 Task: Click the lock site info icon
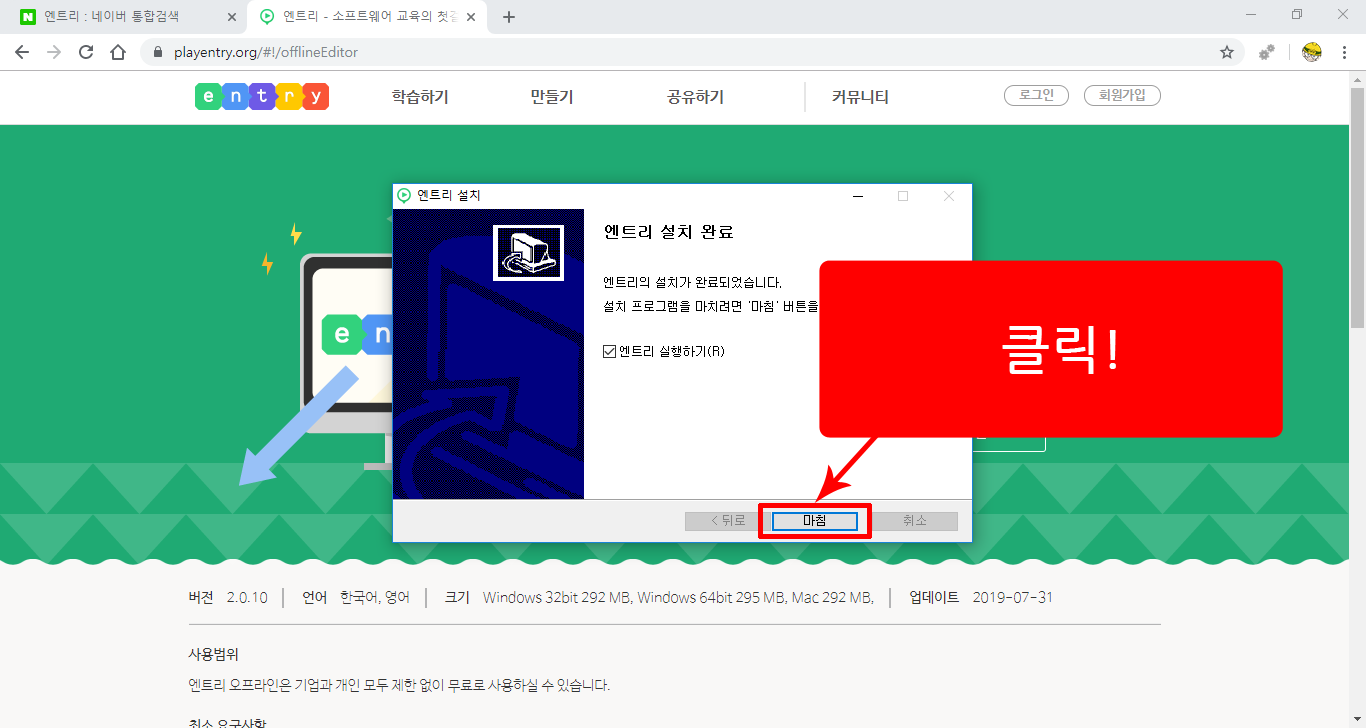click(158, 52)
